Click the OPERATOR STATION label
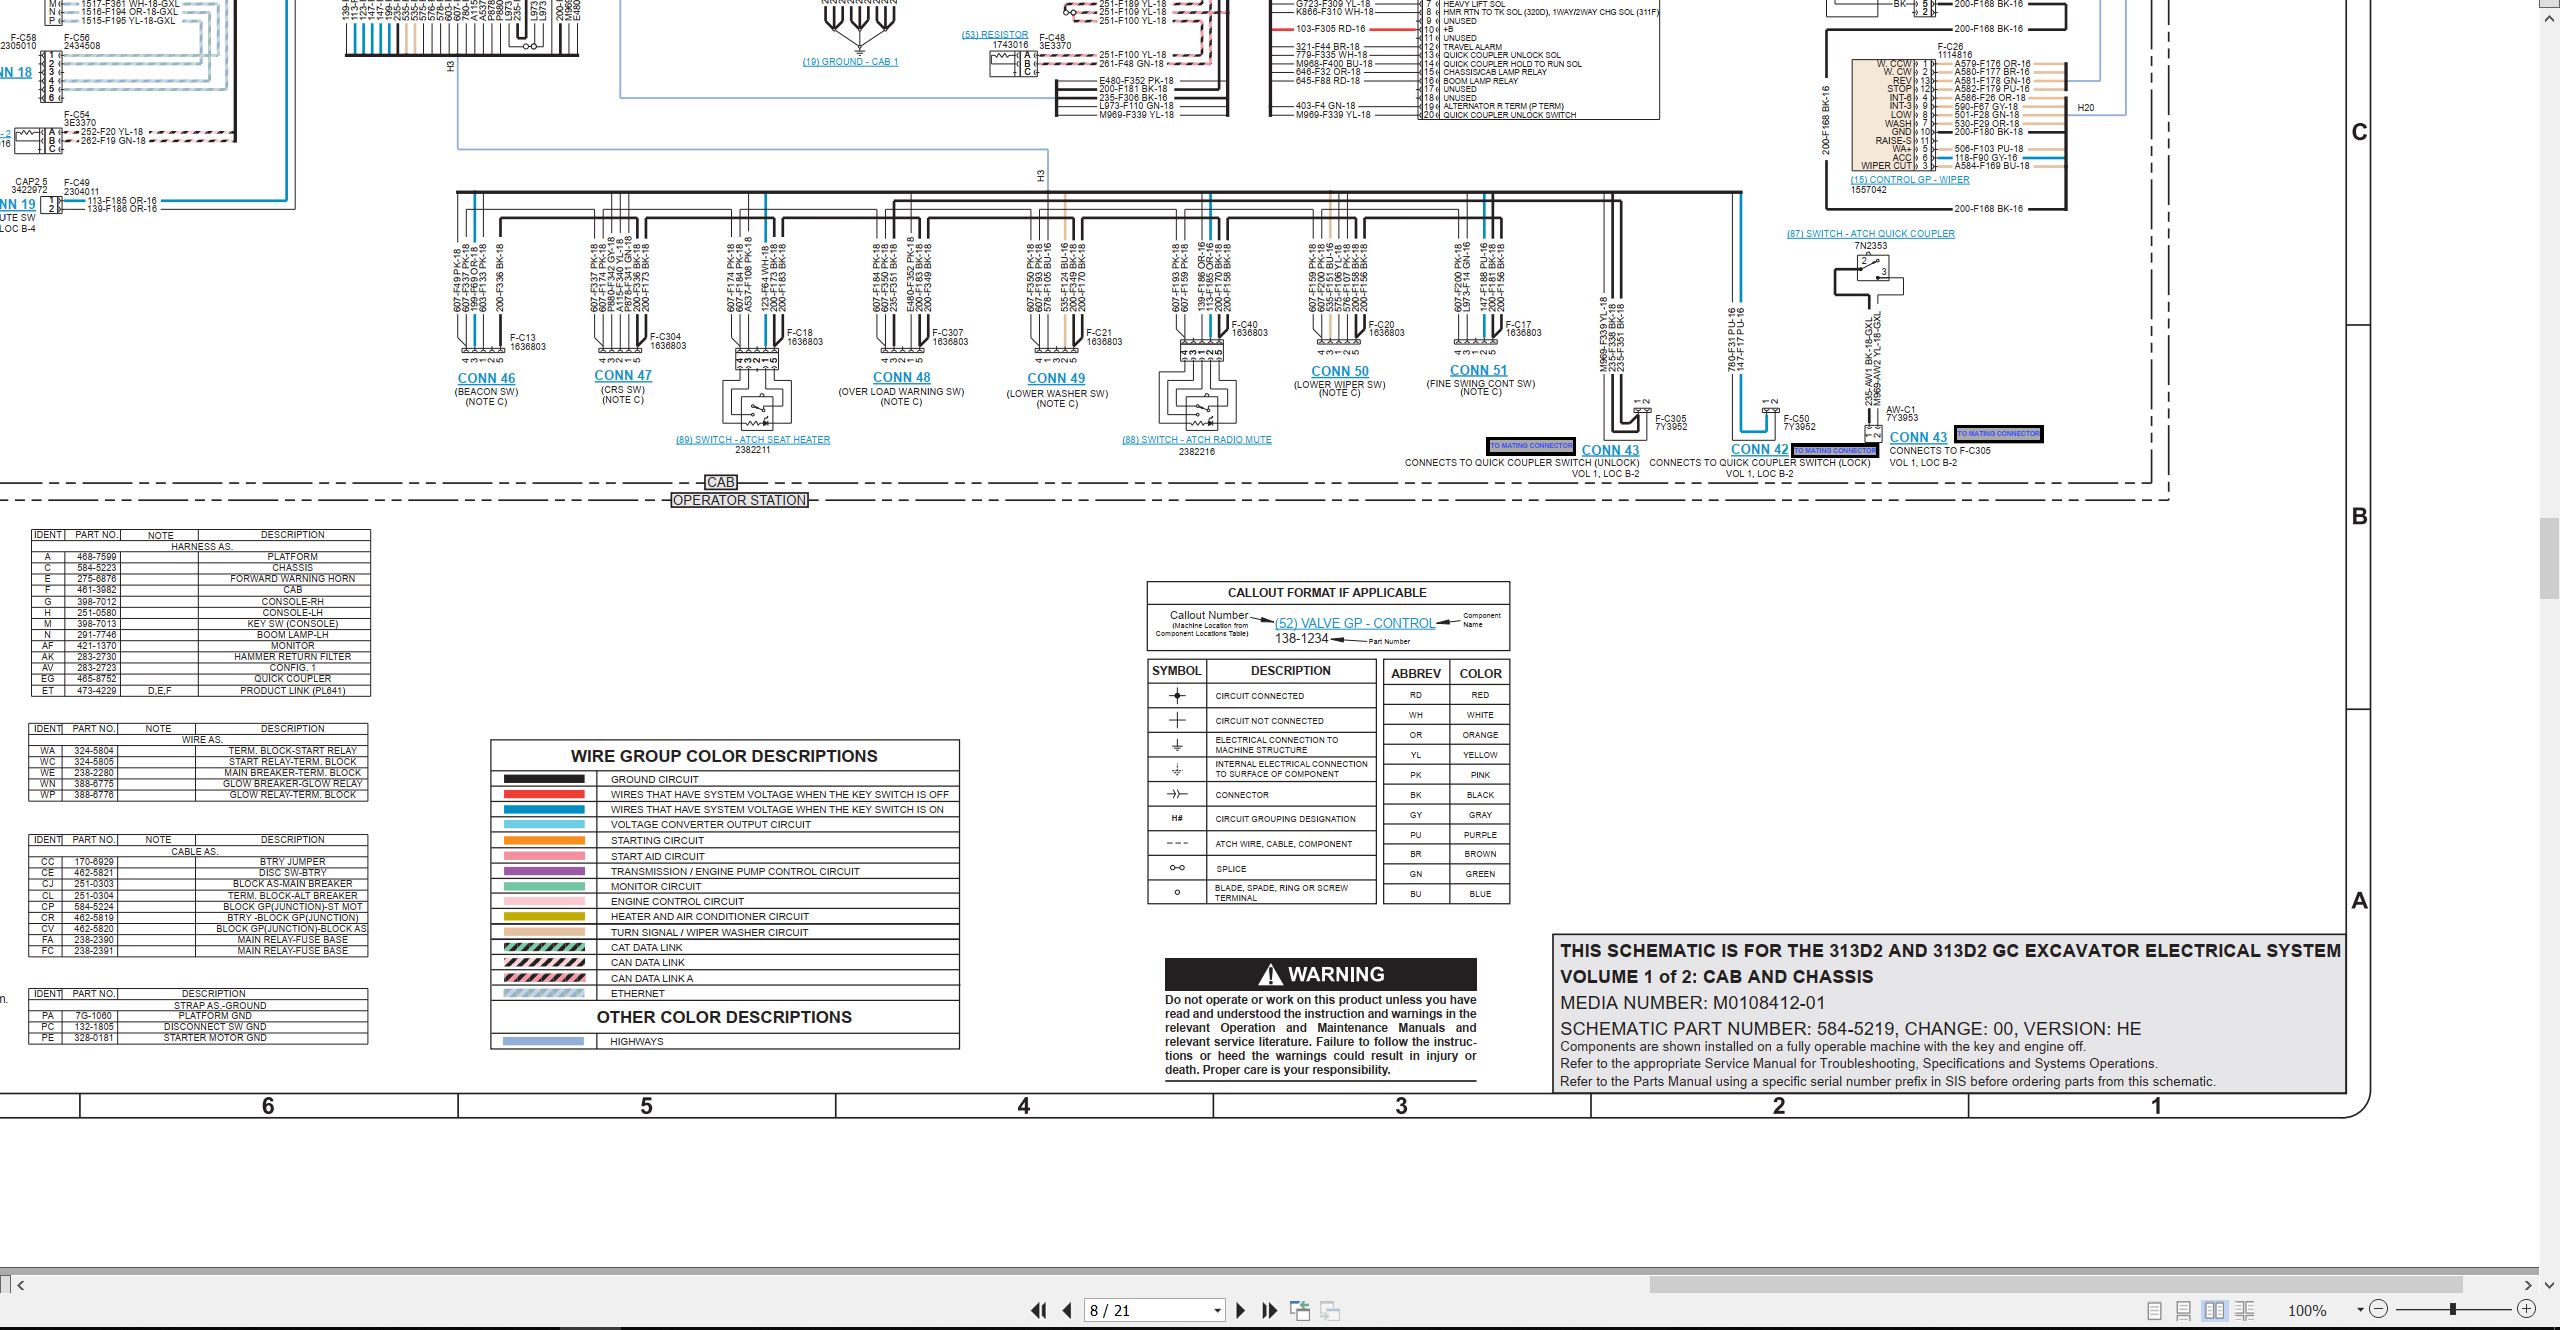 coord(739,500)
